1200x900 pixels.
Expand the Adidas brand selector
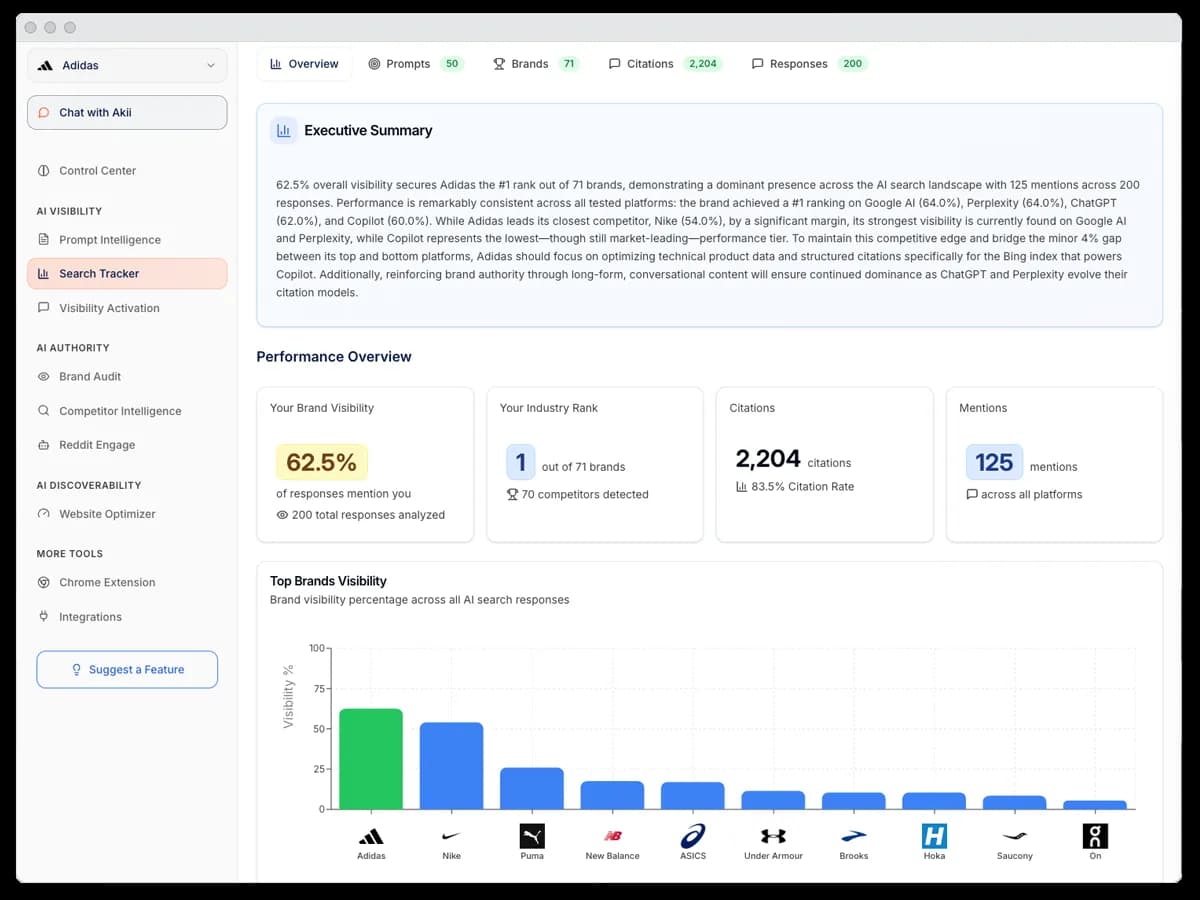pos(127,65)
